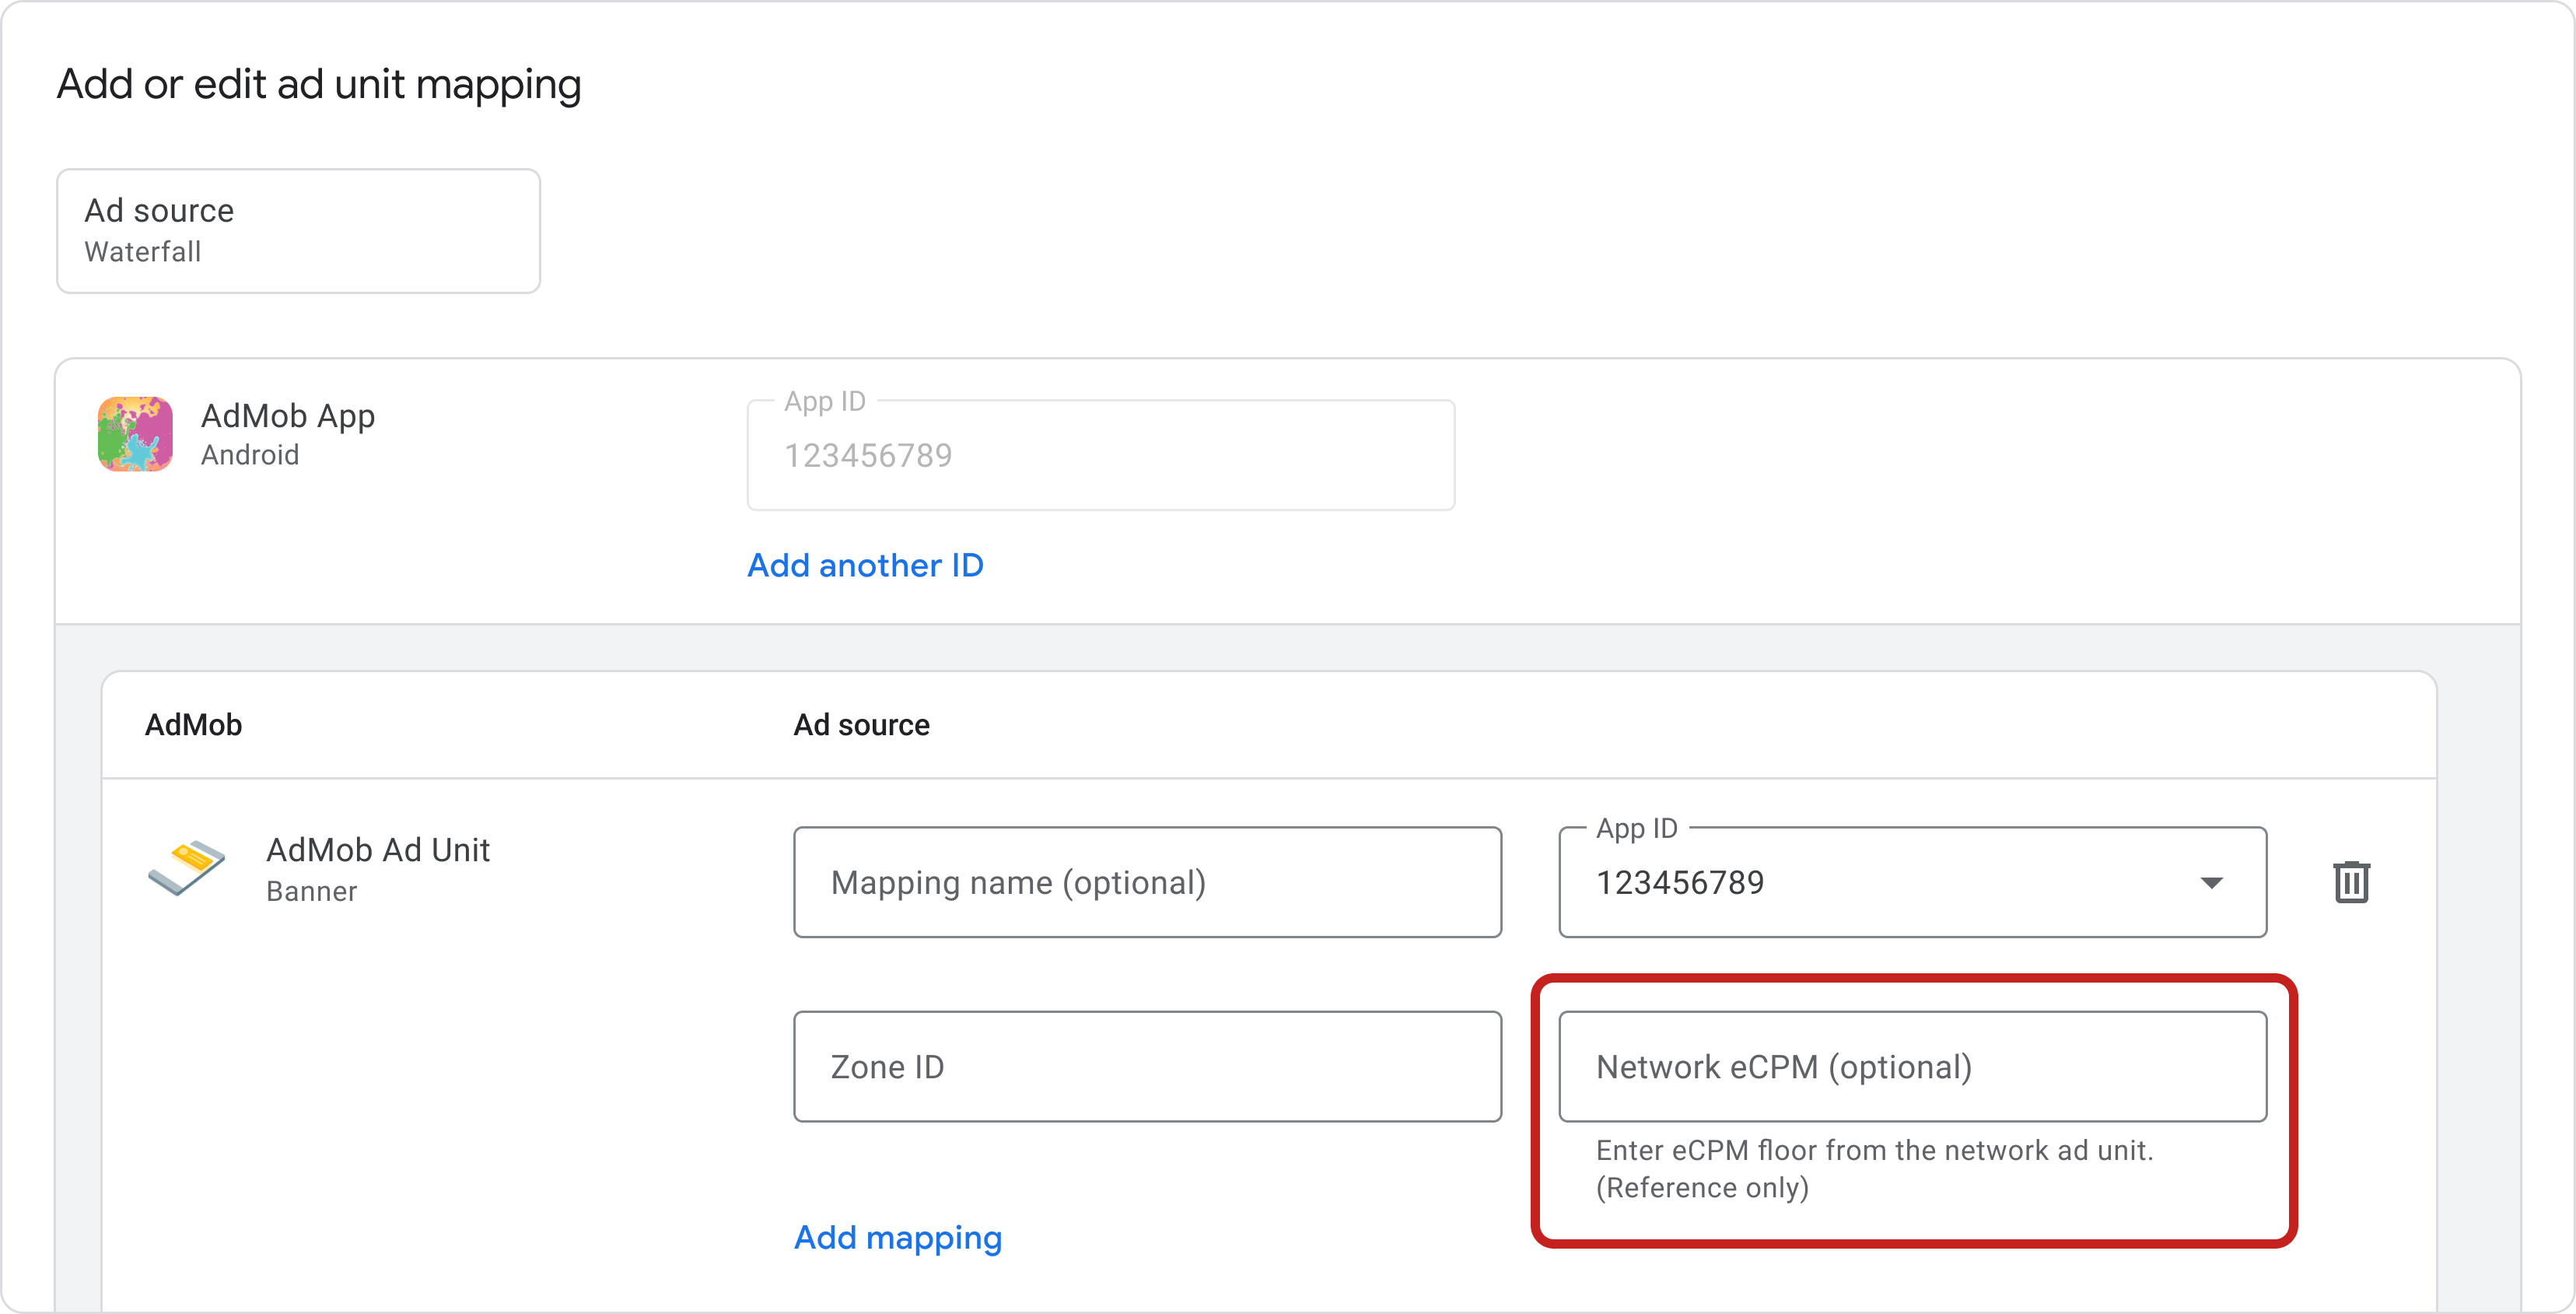This screenshot has height=1314, width=2576.
Task: Click the Add mapping link
Action: coord(897,1237)
